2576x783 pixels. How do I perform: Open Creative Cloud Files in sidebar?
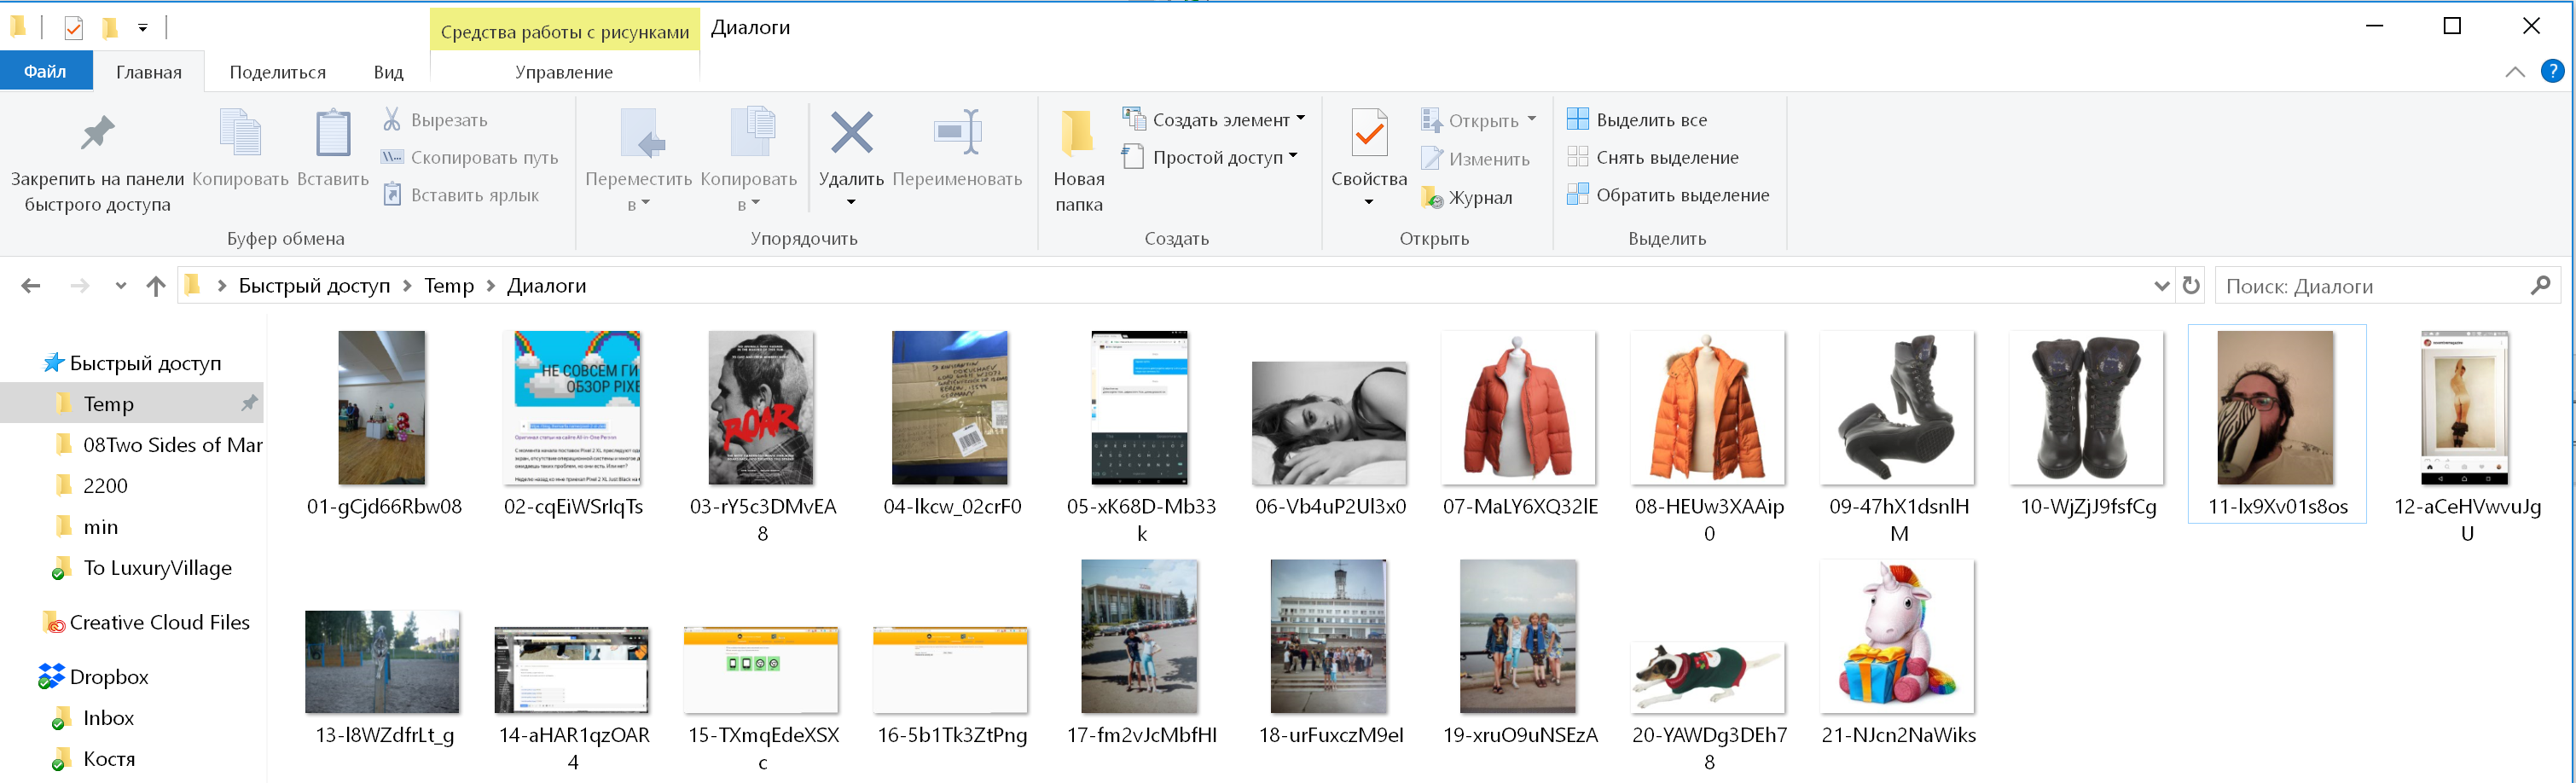pyautogui.click(x=146, y=623)
